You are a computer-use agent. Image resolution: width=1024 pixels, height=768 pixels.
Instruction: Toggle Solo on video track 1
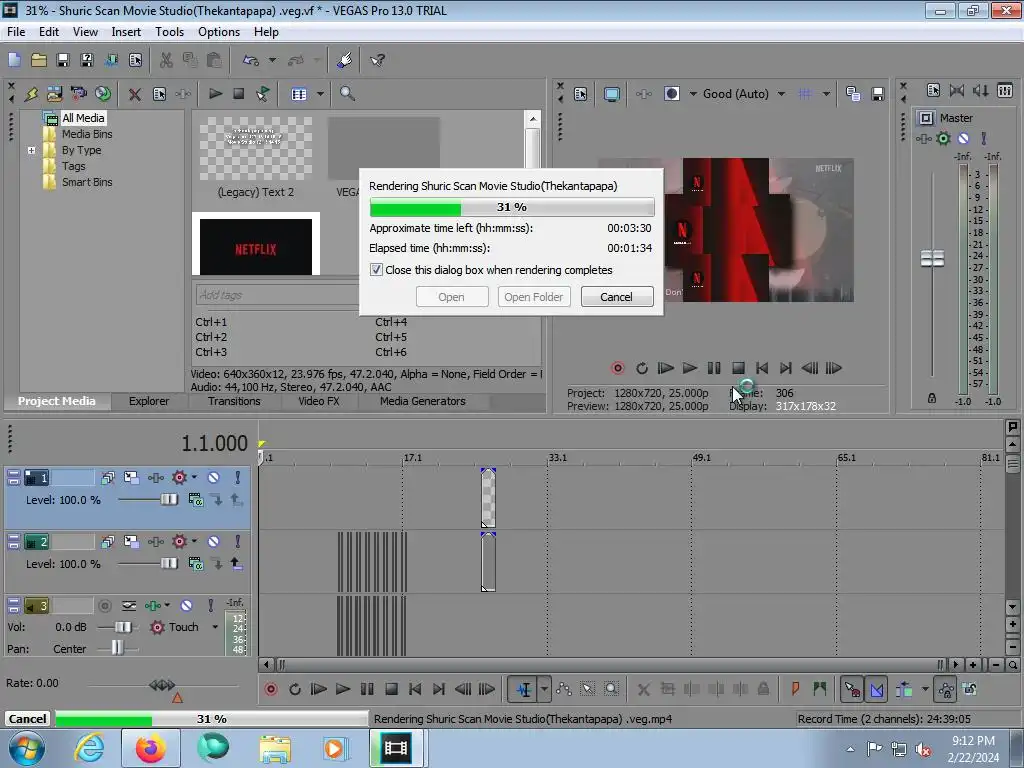[238, 477]
